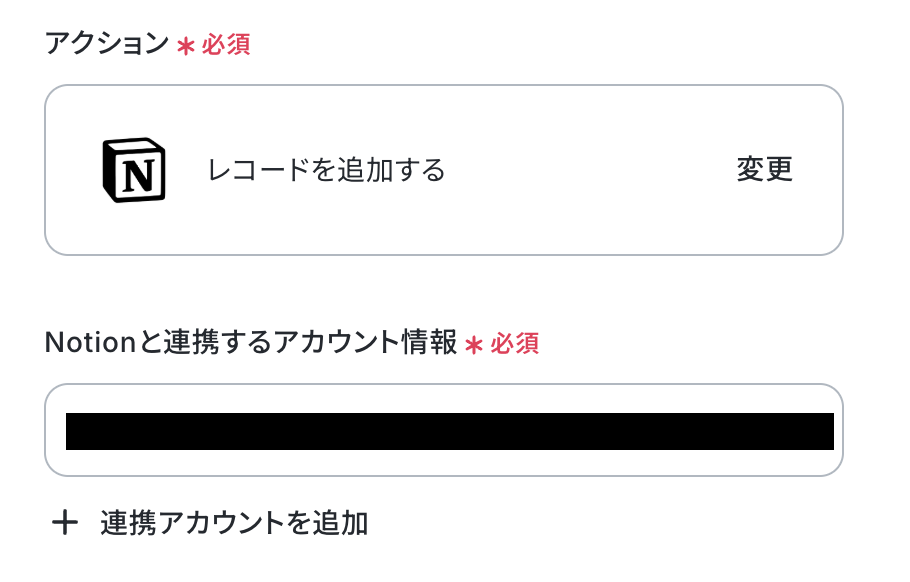This screenshot has height=582, width=910.
Task: Click the red 必須 marker next to アクション
Action: tap(226, 45)
